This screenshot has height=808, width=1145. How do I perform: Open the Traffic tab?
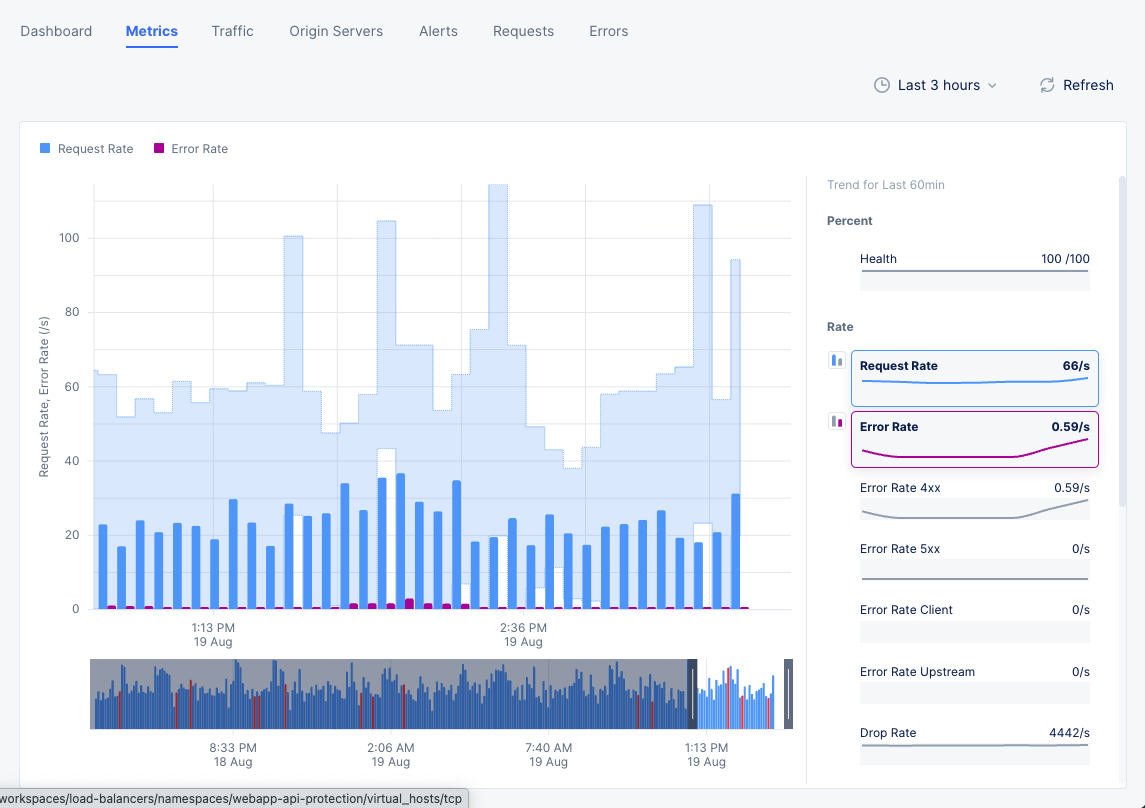click(232, 31)
